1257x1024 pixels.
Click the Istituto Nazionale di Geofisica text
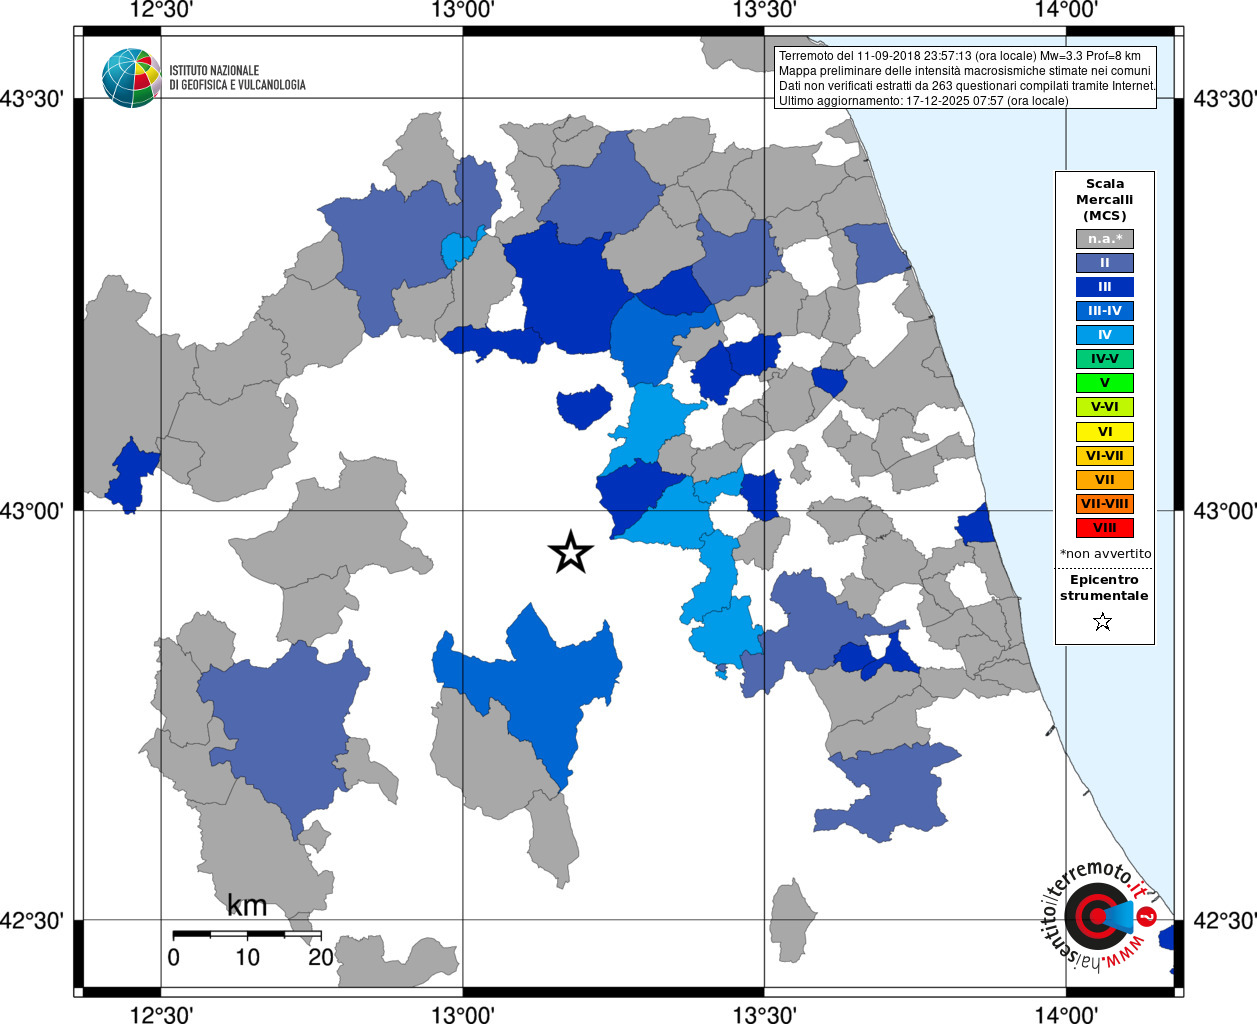click(x=237, y=78)
